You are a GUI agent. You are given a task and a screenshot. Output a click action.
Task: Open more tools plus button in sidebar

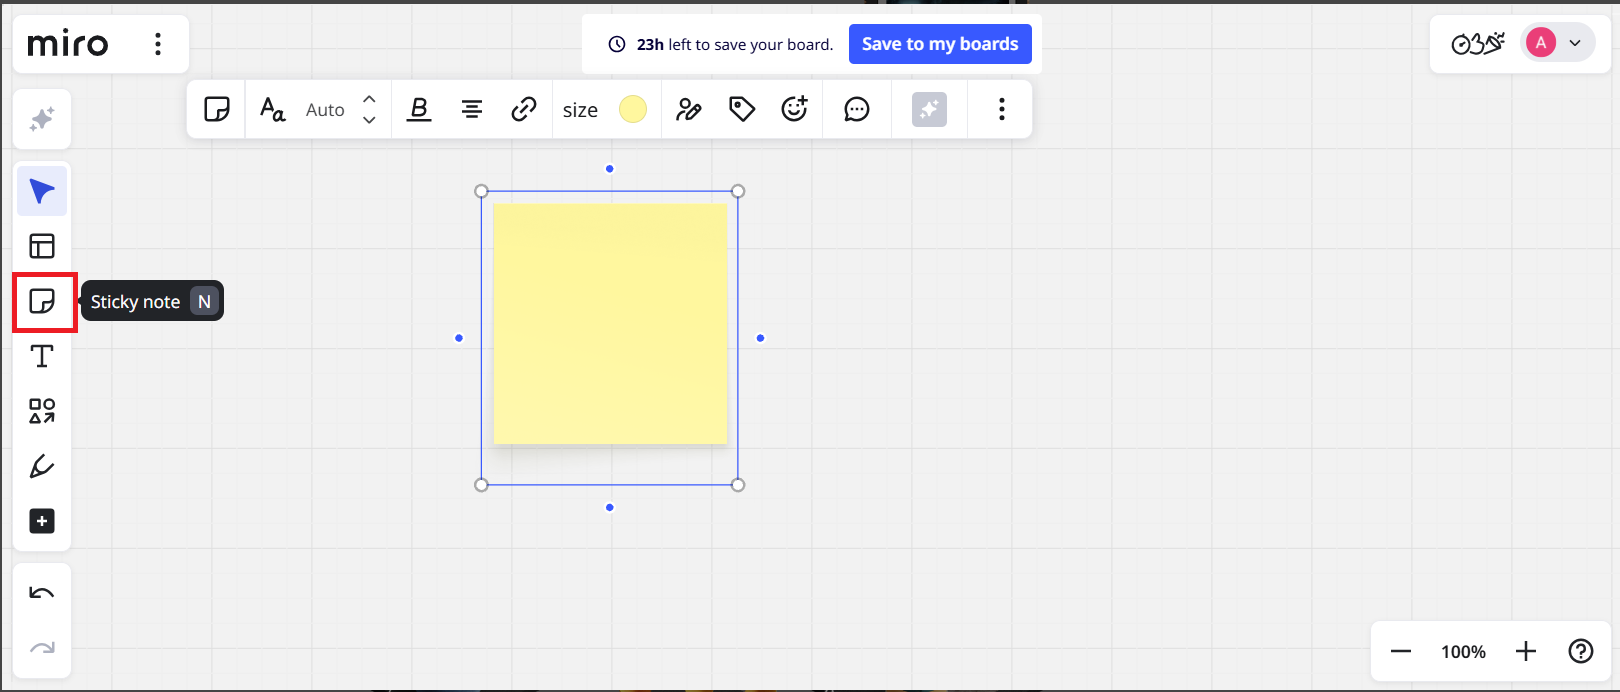pos(42,521)
